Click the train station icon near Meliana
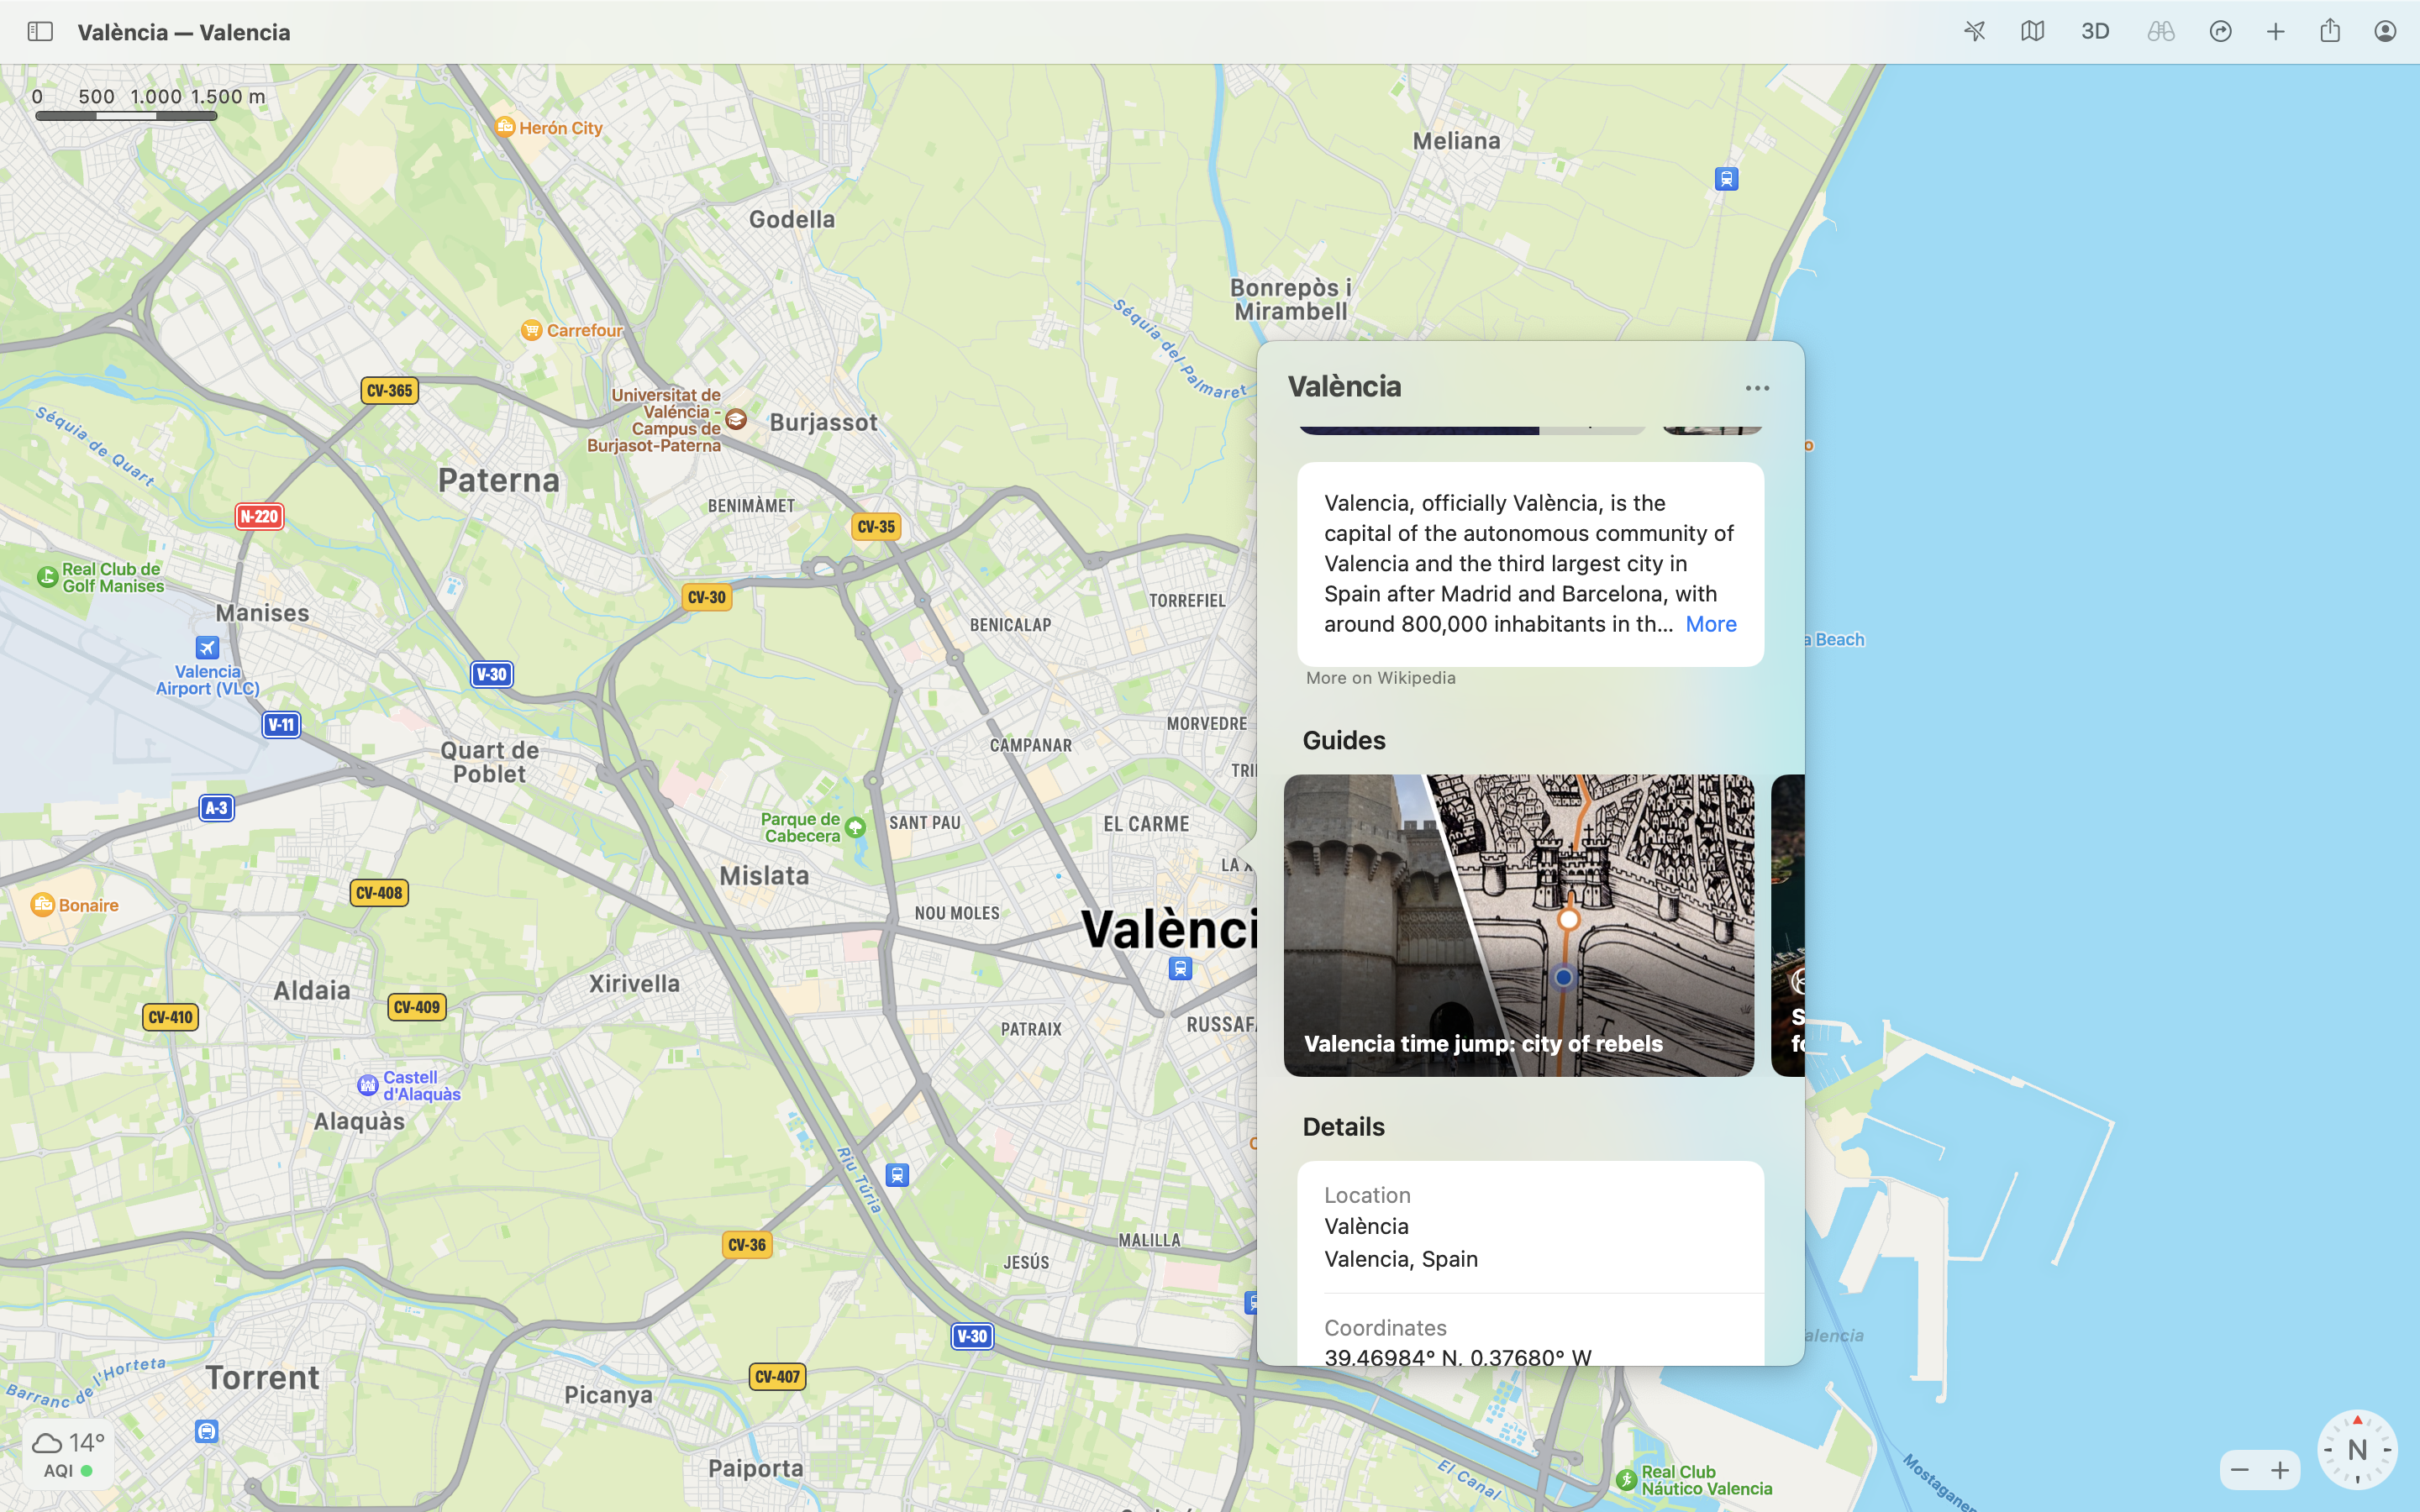This screenshot has width=2420, height=1512. point(1726,179)
